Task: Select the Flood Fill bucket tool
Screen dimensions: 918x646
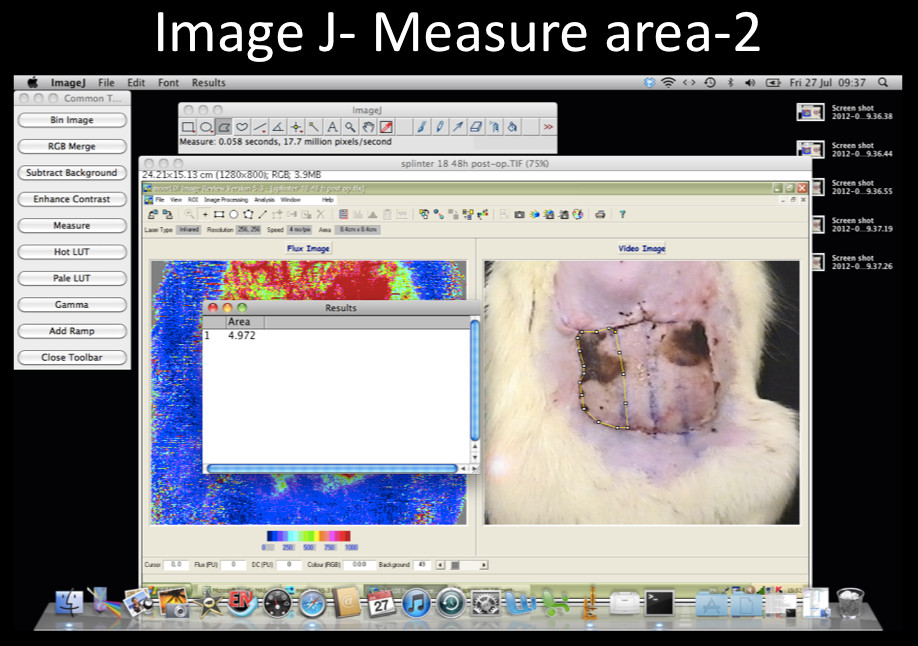Action: pyautogui.click(x=512, y=127)
